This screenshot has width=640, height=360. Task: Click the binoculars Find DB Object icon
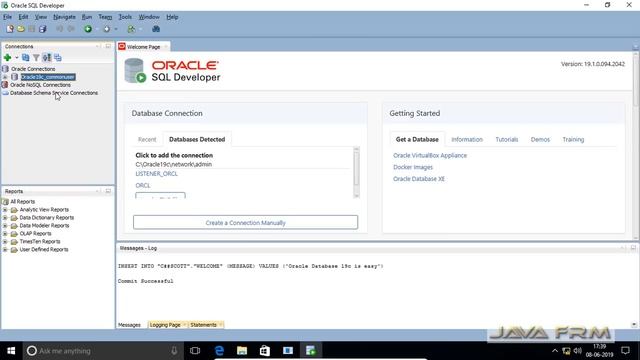tap(156, 29)
